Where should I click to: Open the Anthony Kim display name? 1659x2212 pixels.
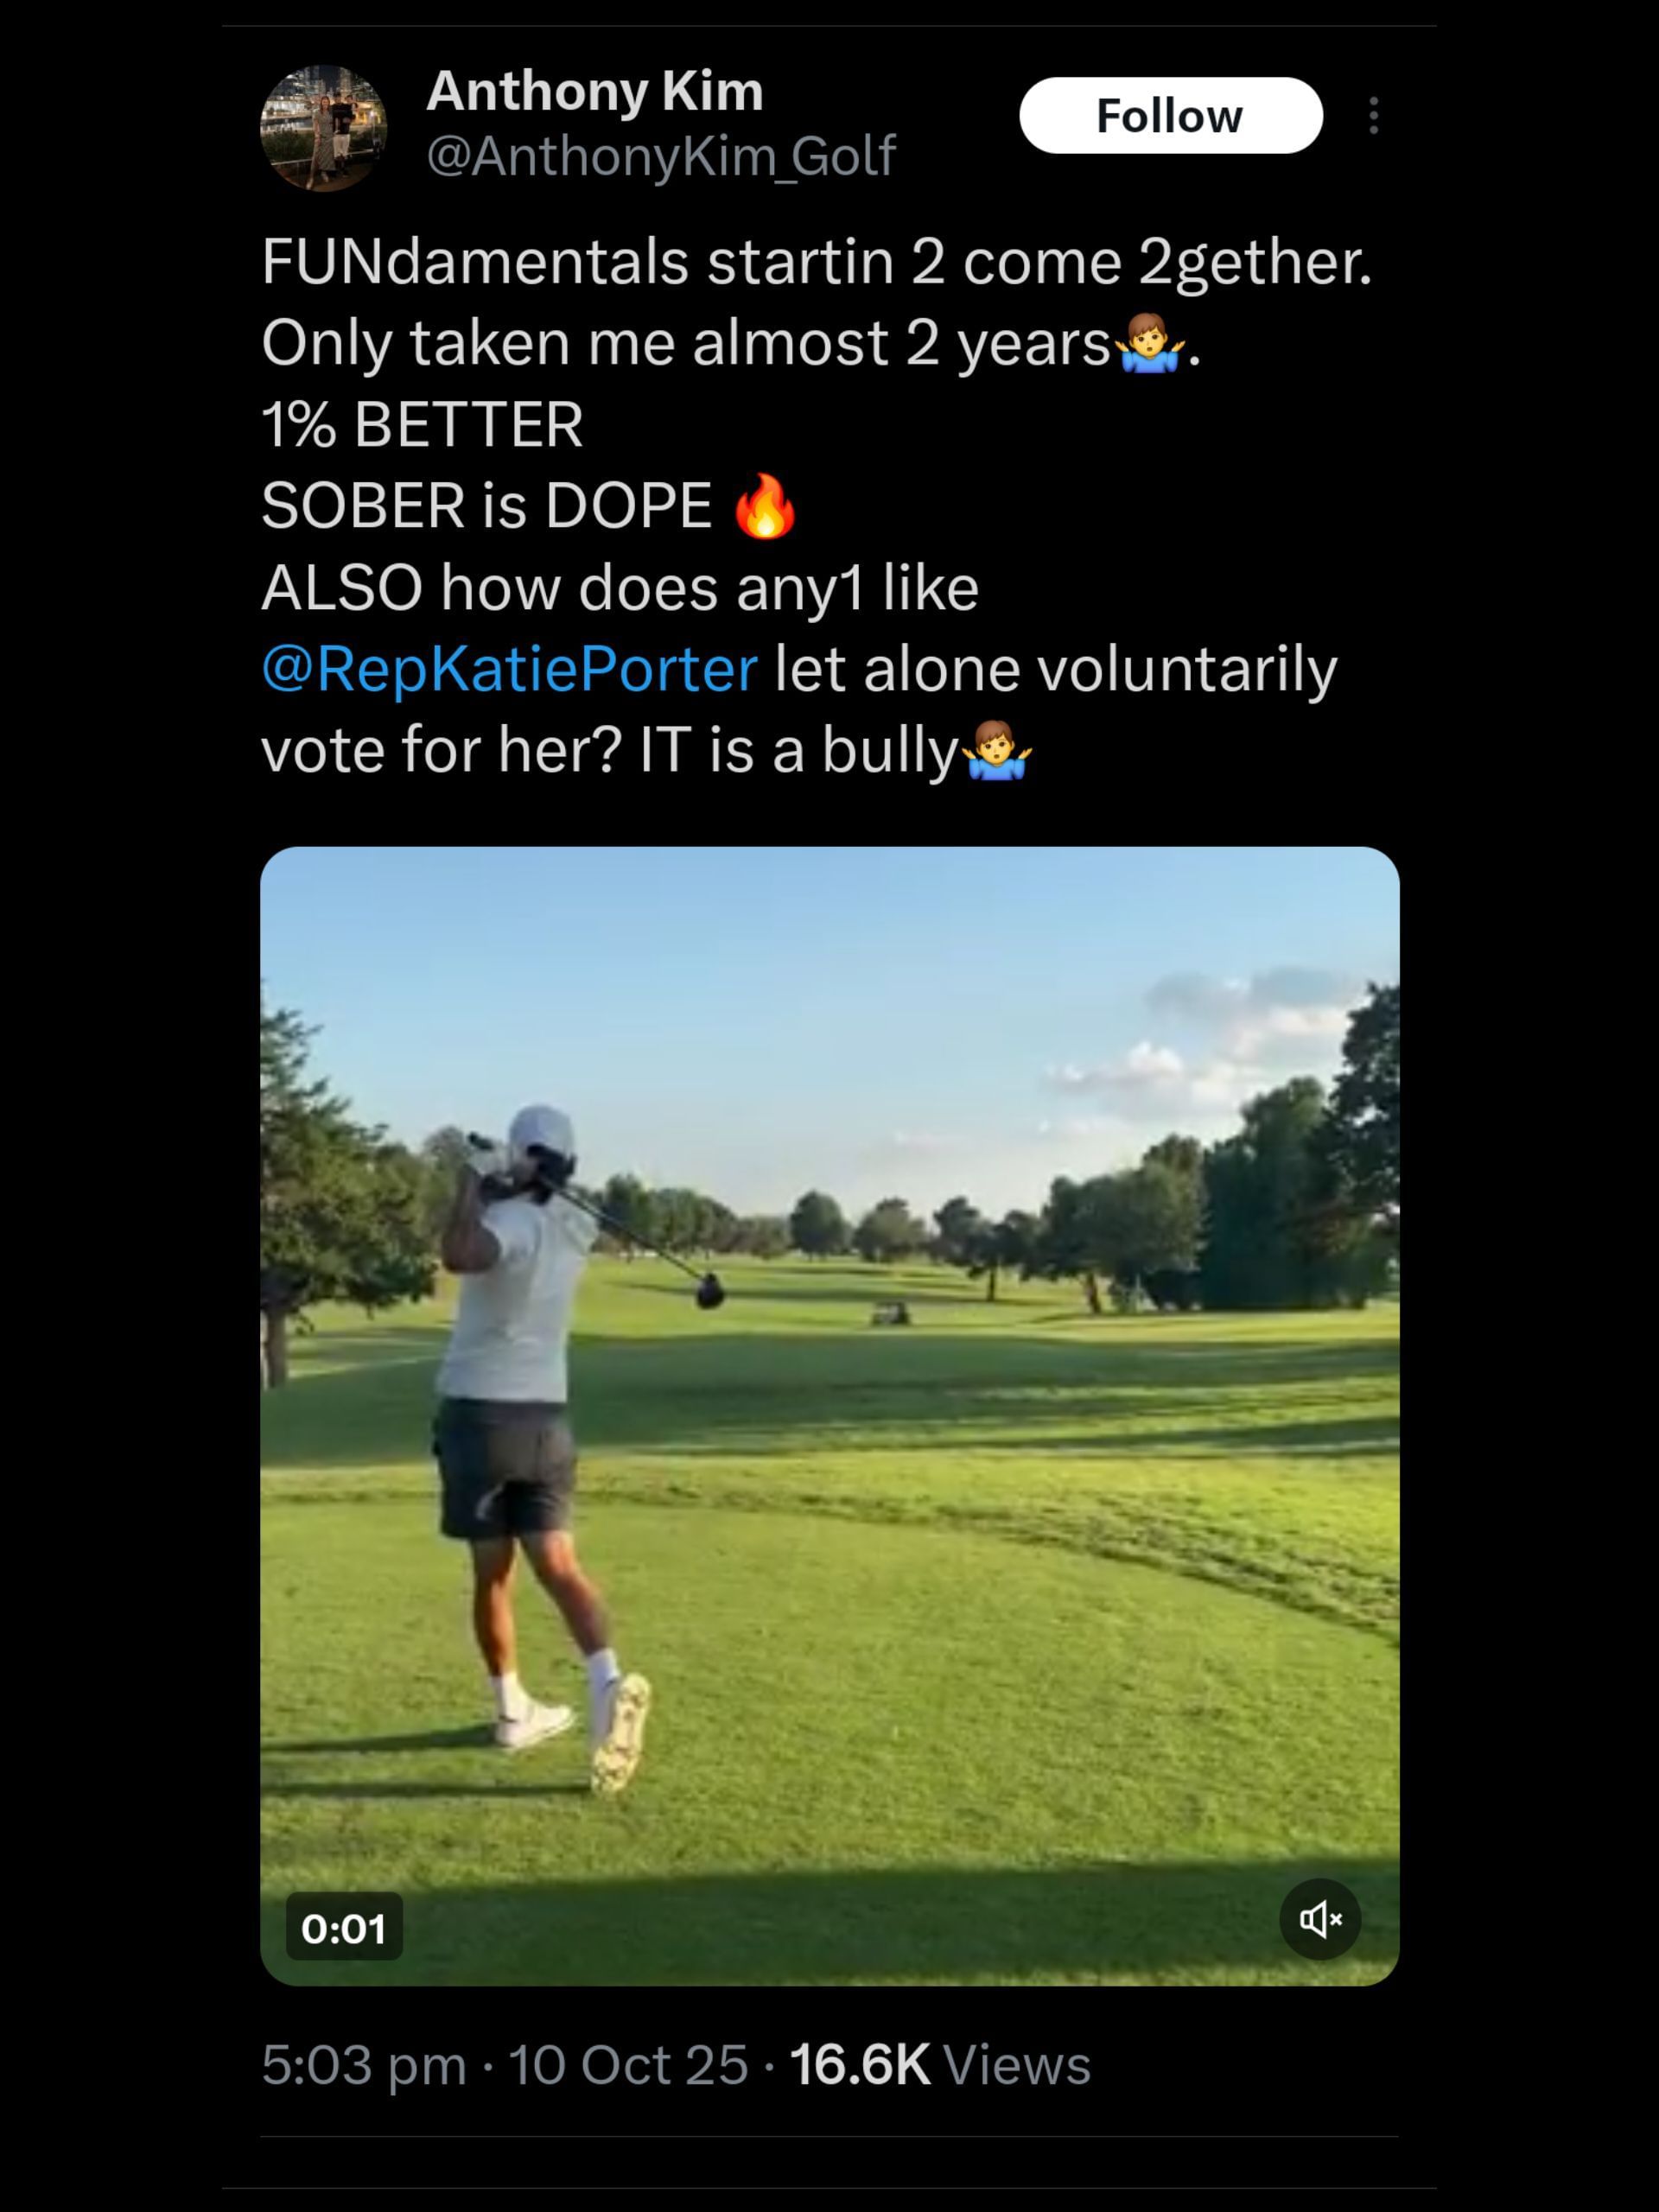pyautogui.click(x=594, y=92)
